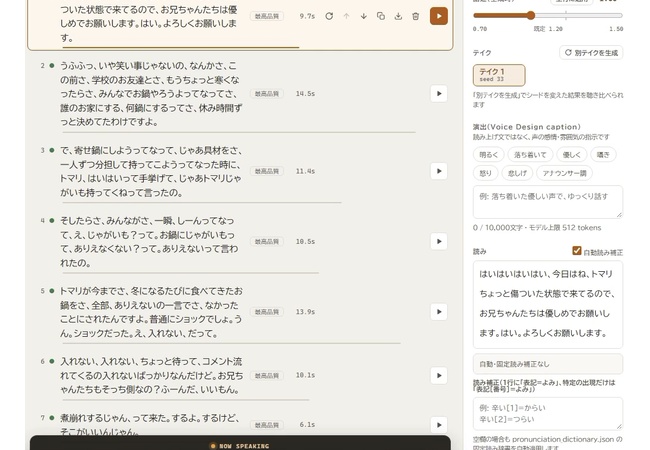The width and height of the screenshot is (650, 450).
Task: Play segment 2 about お鍋やろうよ
Action: click(439, 94)
